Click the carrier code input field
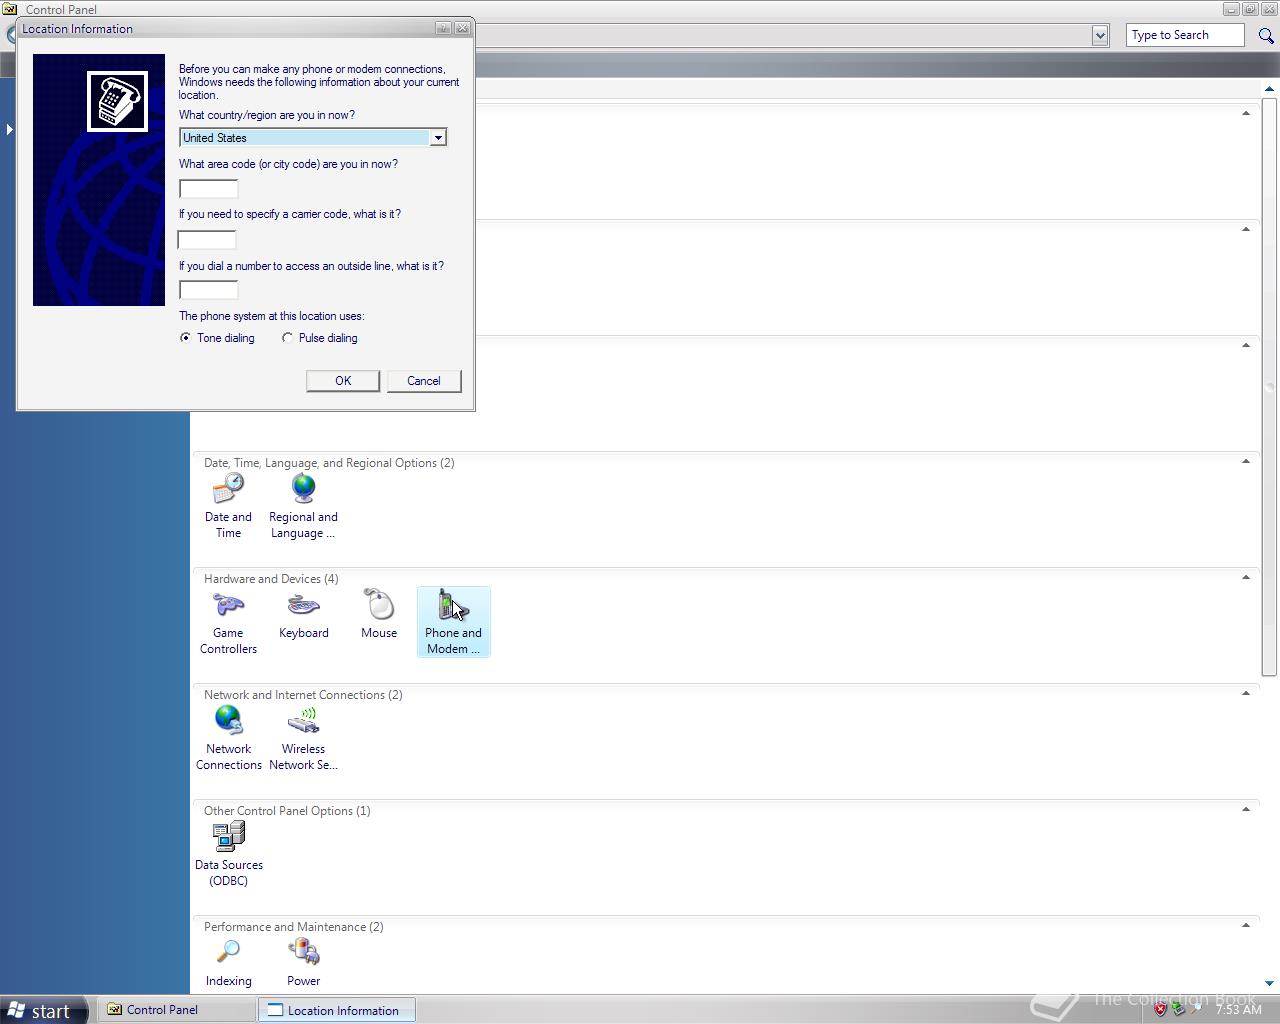Viewport: 1280px width, 1024px height. [207, 240]
